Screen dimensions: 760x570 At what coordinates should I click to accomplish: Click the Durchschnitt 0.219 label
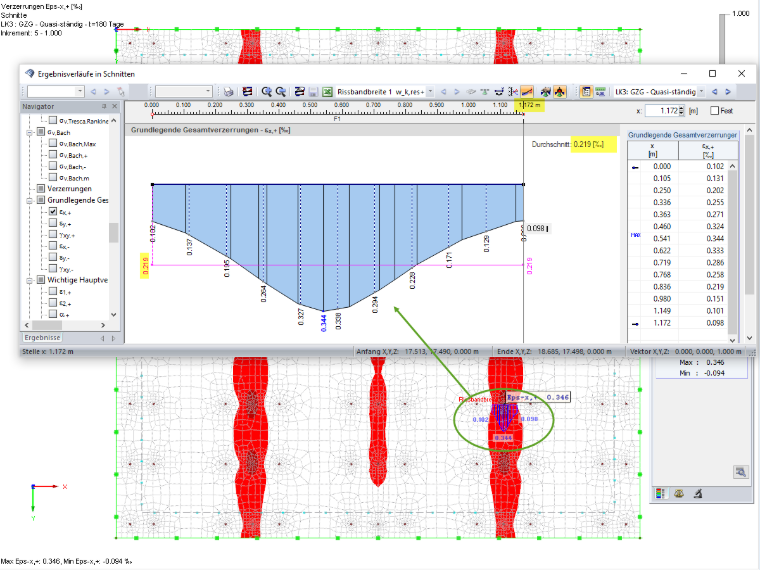568,144
